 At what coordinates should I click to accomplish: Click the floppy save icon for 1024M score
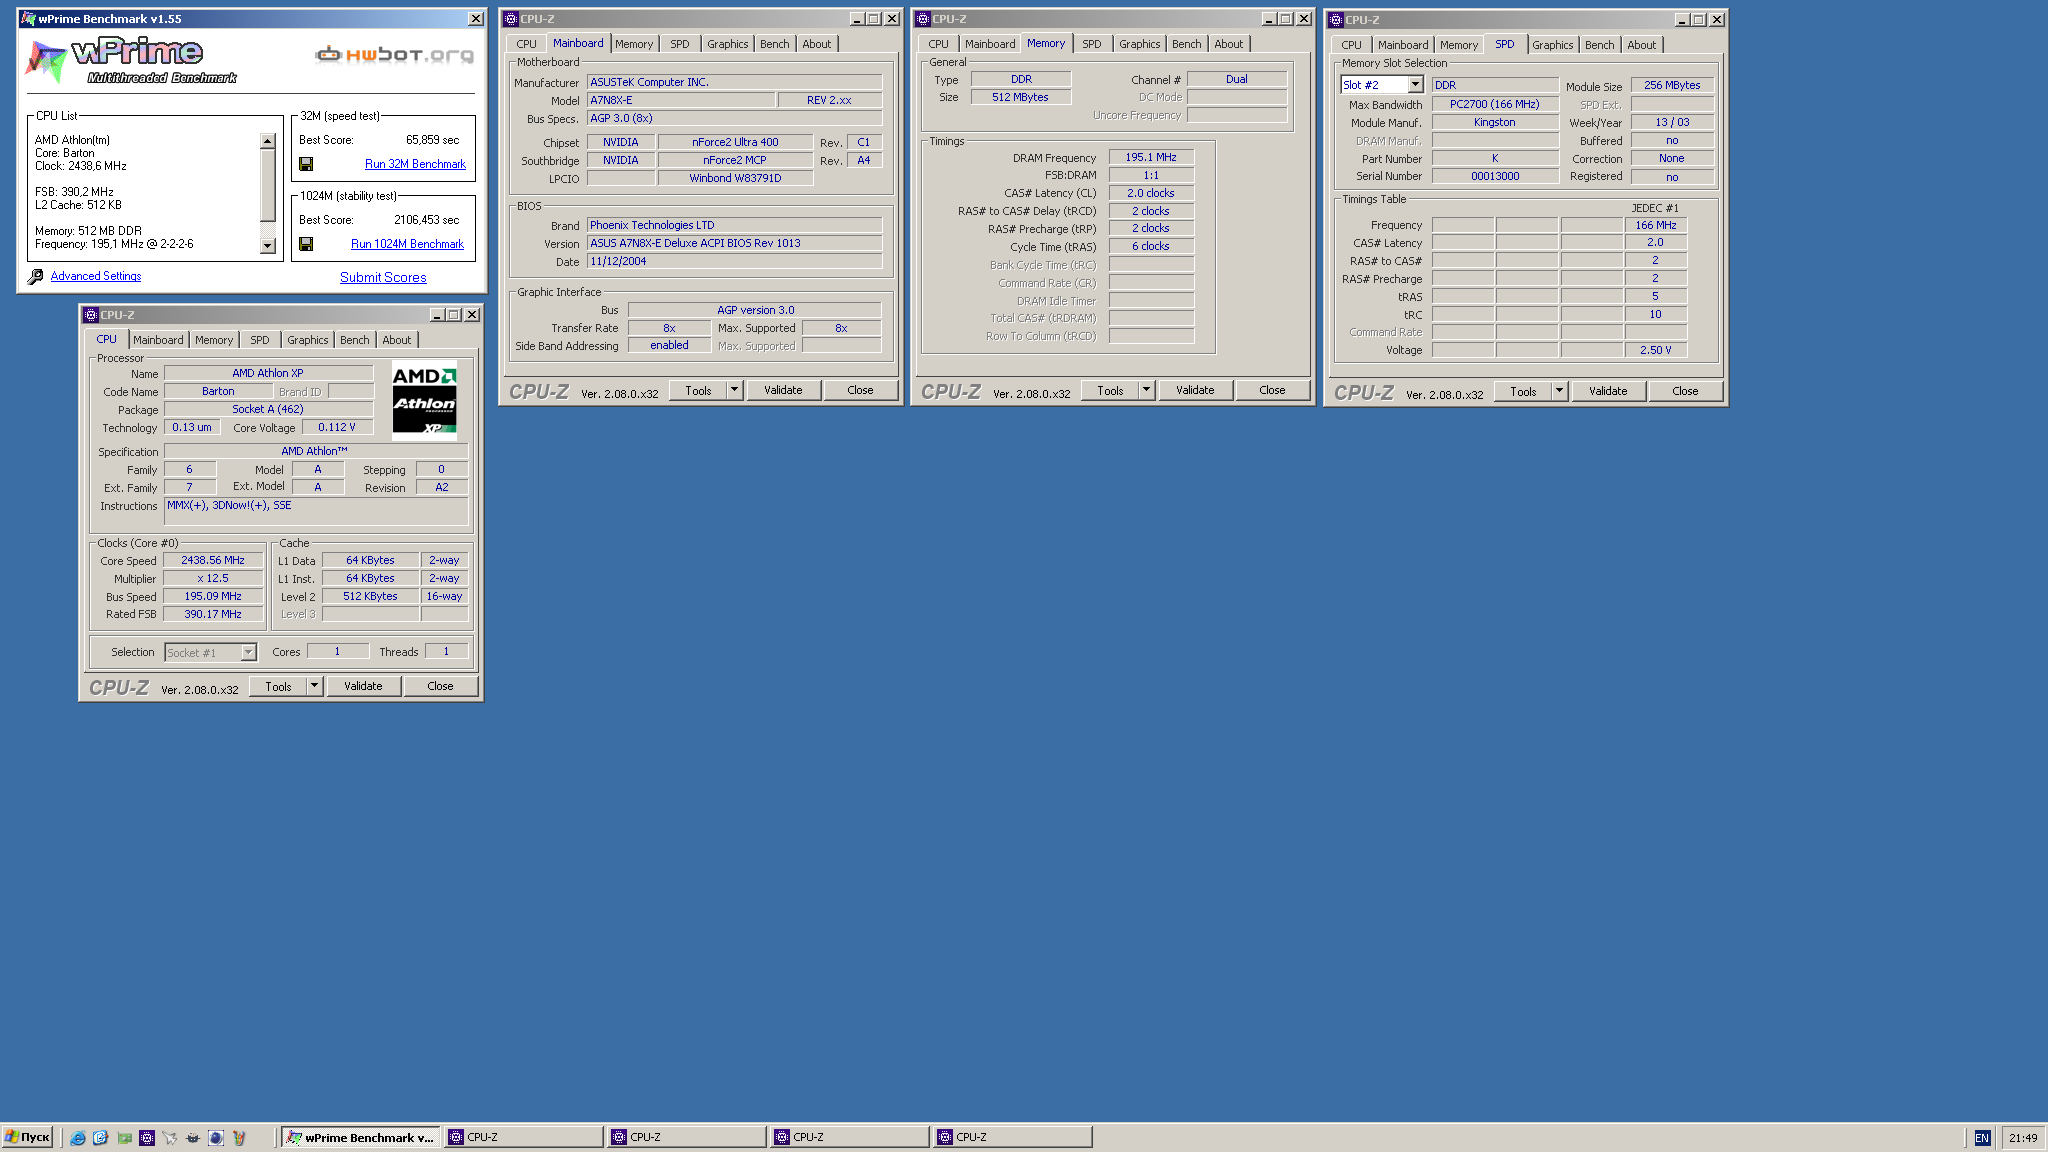coord(306,244)
